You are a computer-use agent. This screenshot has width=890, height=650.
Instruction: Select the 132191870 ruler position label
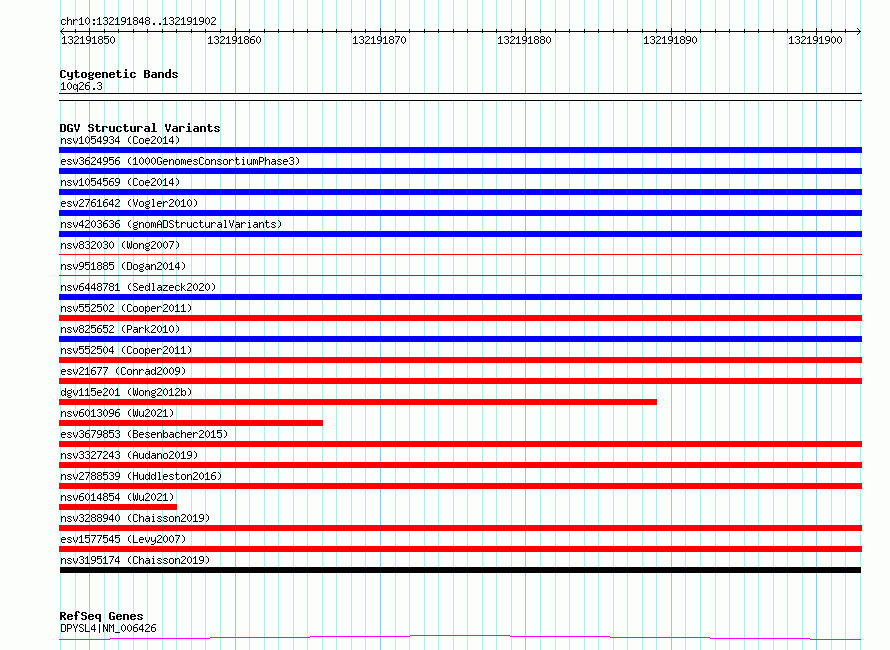[379, 40]
